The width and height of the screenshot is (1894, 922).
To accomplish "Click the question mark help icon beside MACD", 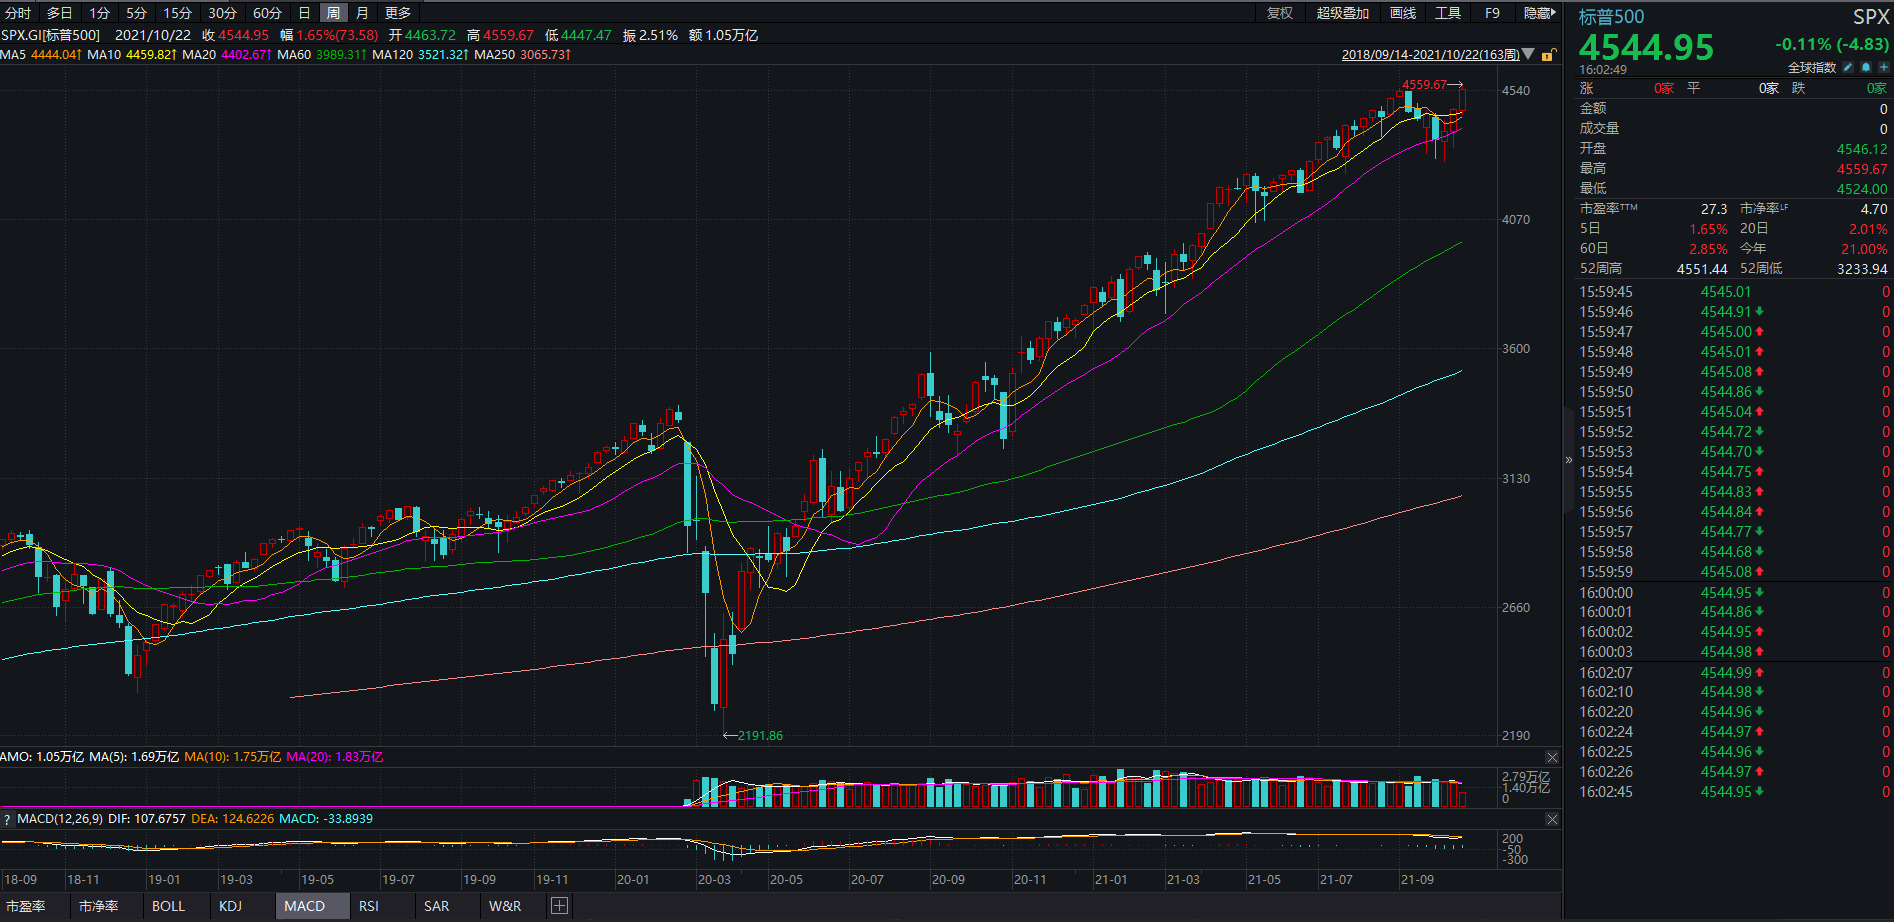I will pos(7,819).
